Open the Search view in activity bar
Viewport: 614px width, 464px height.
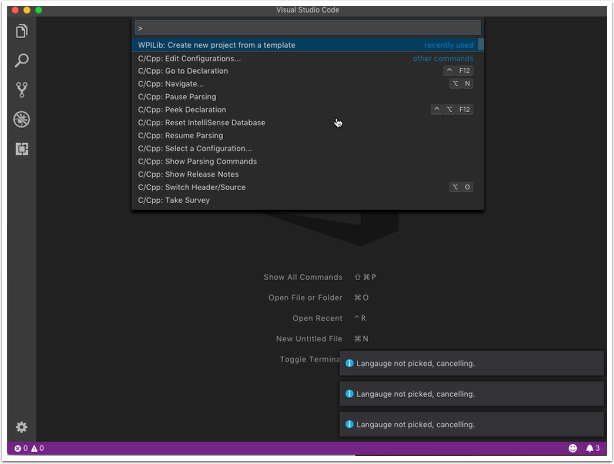(22, 60)
